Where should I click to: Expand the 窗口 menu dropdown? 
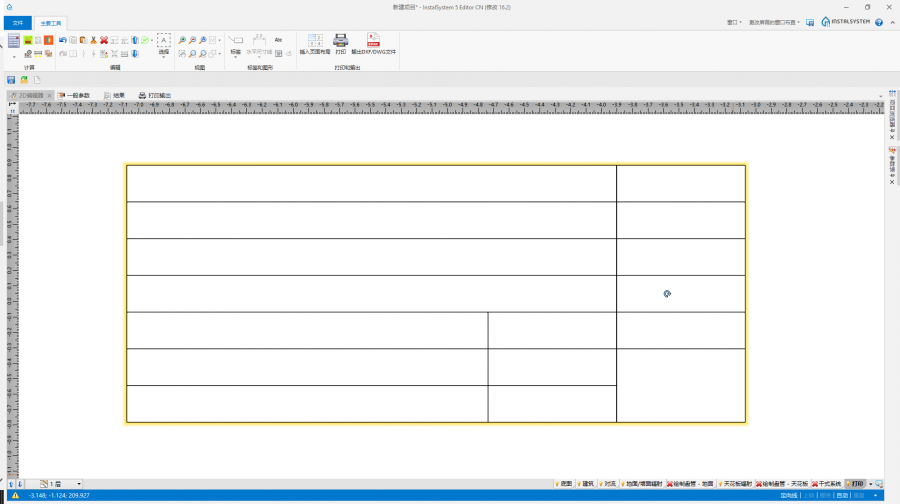tap(734, 21)
